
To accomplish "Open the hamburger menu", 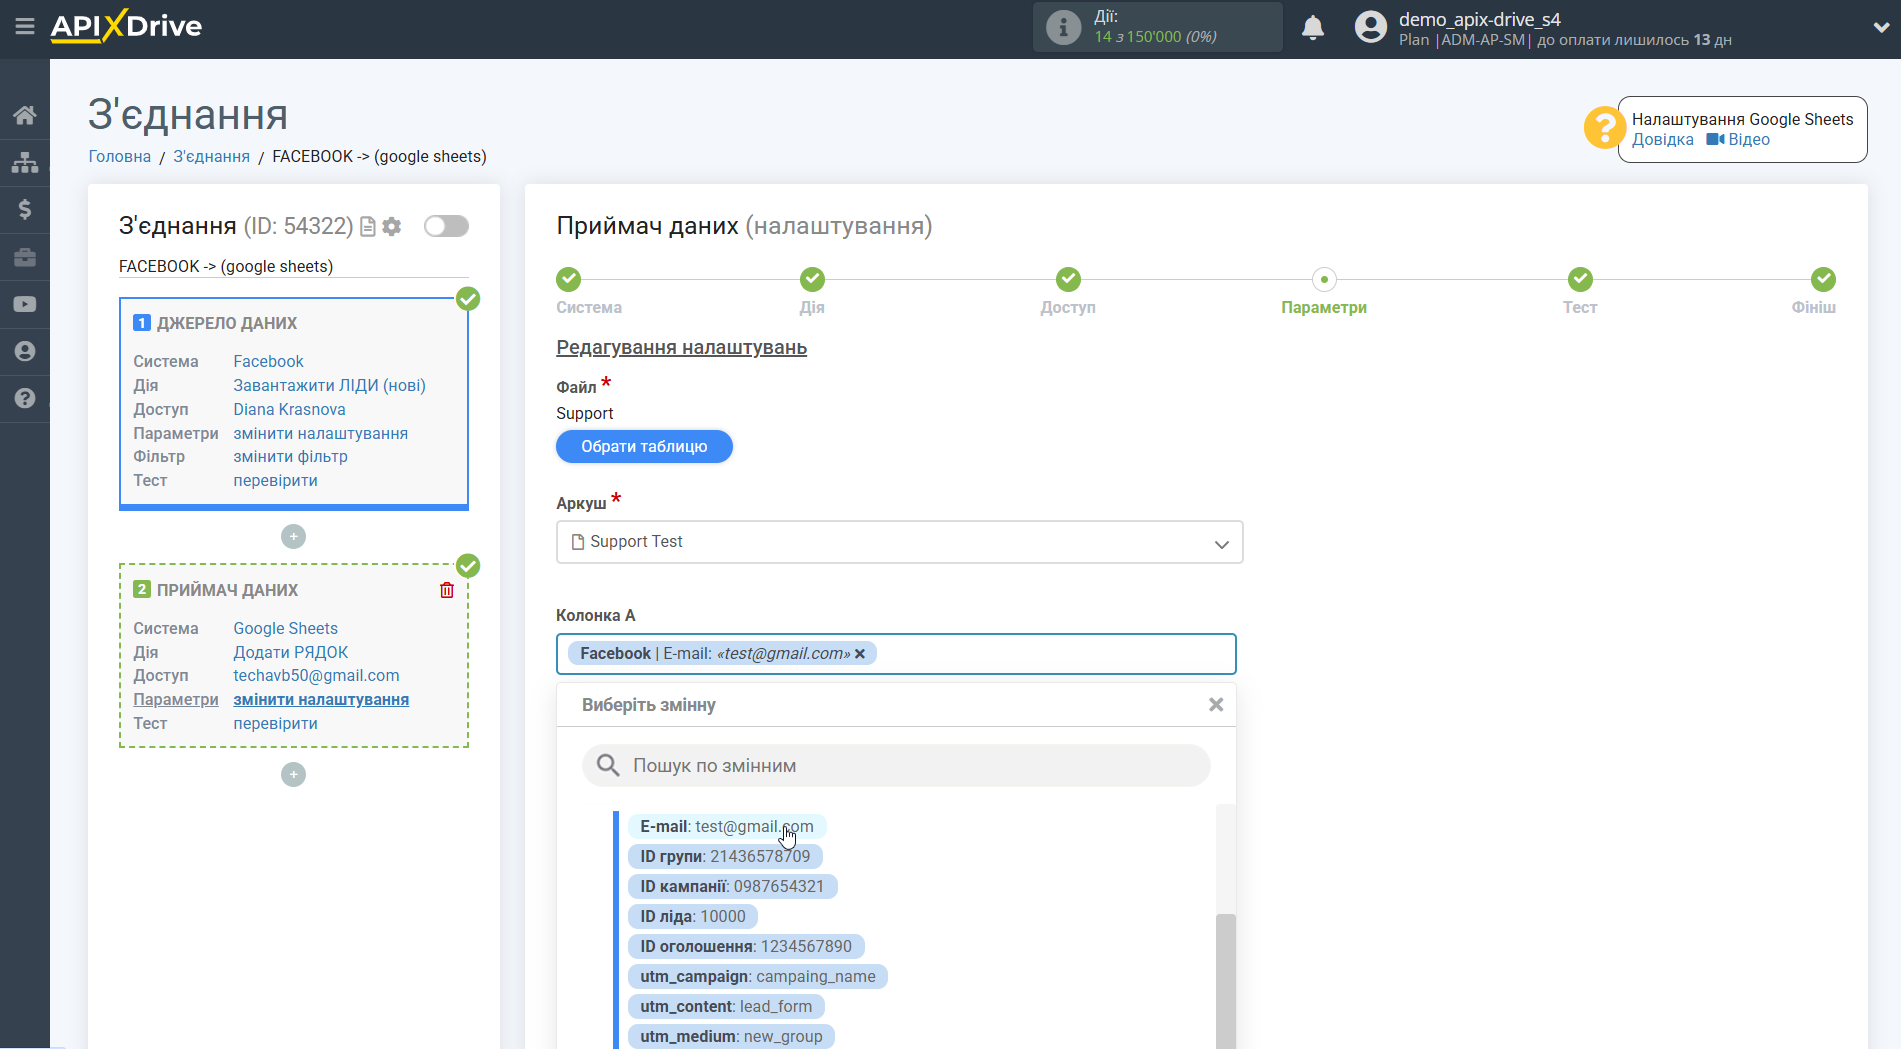I will [x=25, y=27].
